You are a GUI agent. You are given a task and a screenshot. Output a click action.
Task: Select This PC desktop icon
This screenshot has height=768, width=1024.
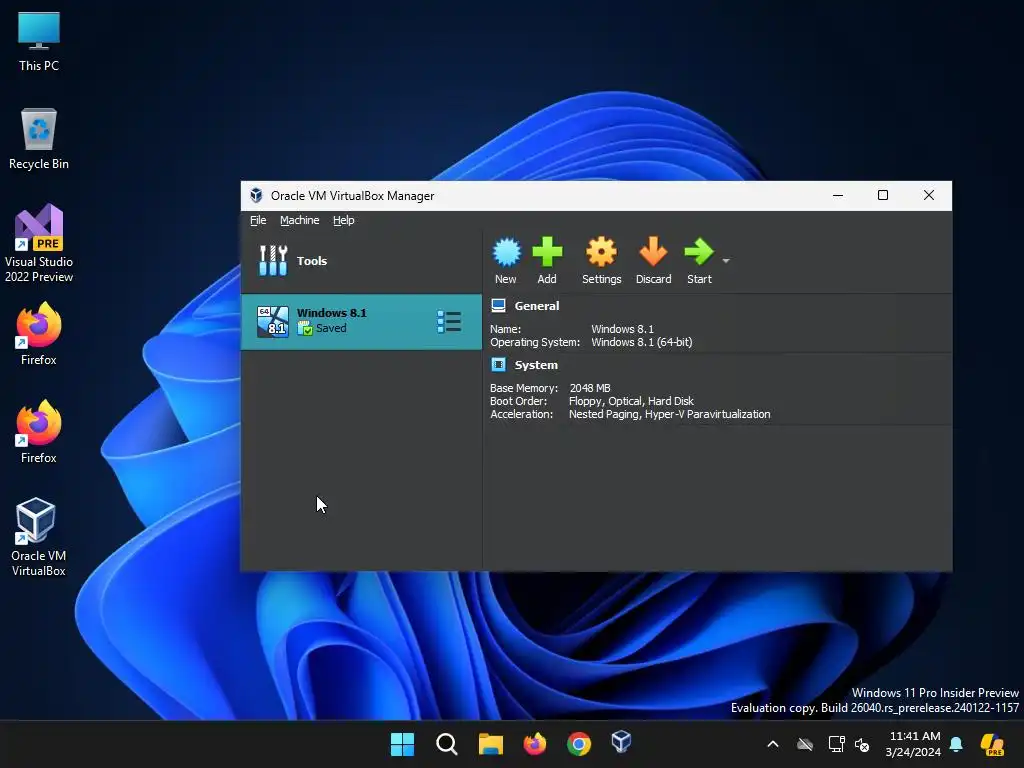[x=39, y=41]
